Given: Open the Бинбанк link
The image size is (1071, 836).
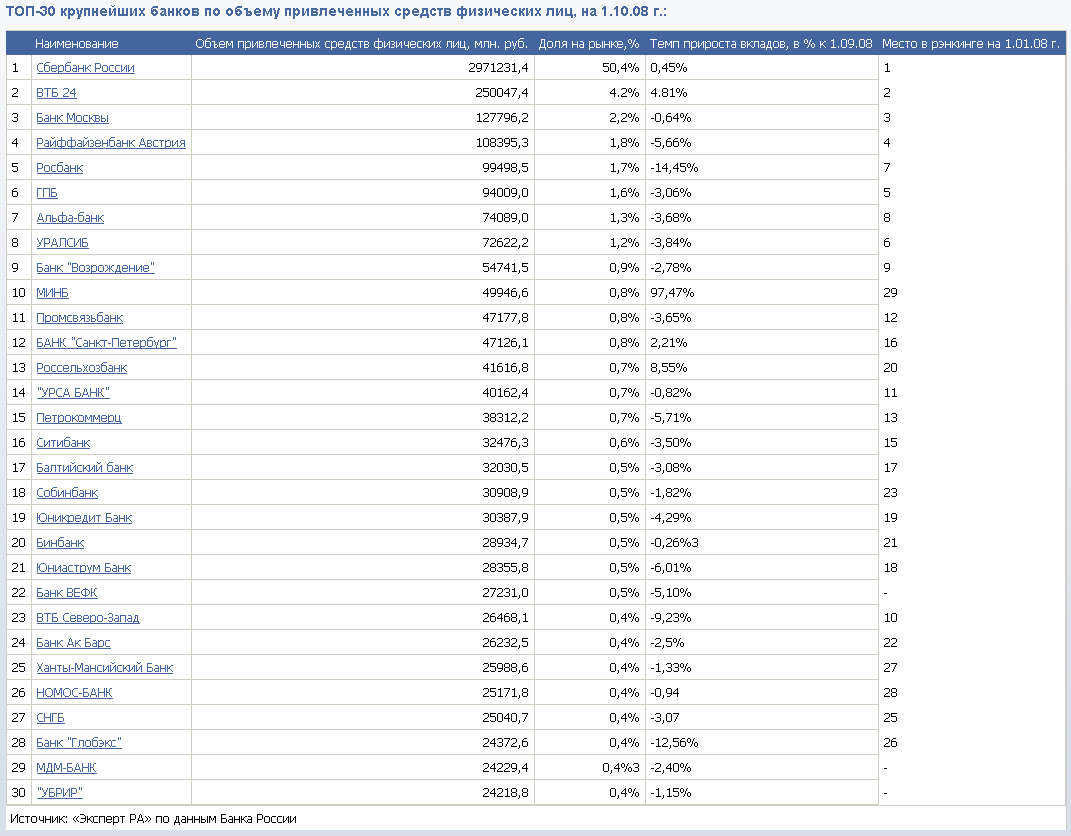Looking at the screenshot, I should click(60, 543).
